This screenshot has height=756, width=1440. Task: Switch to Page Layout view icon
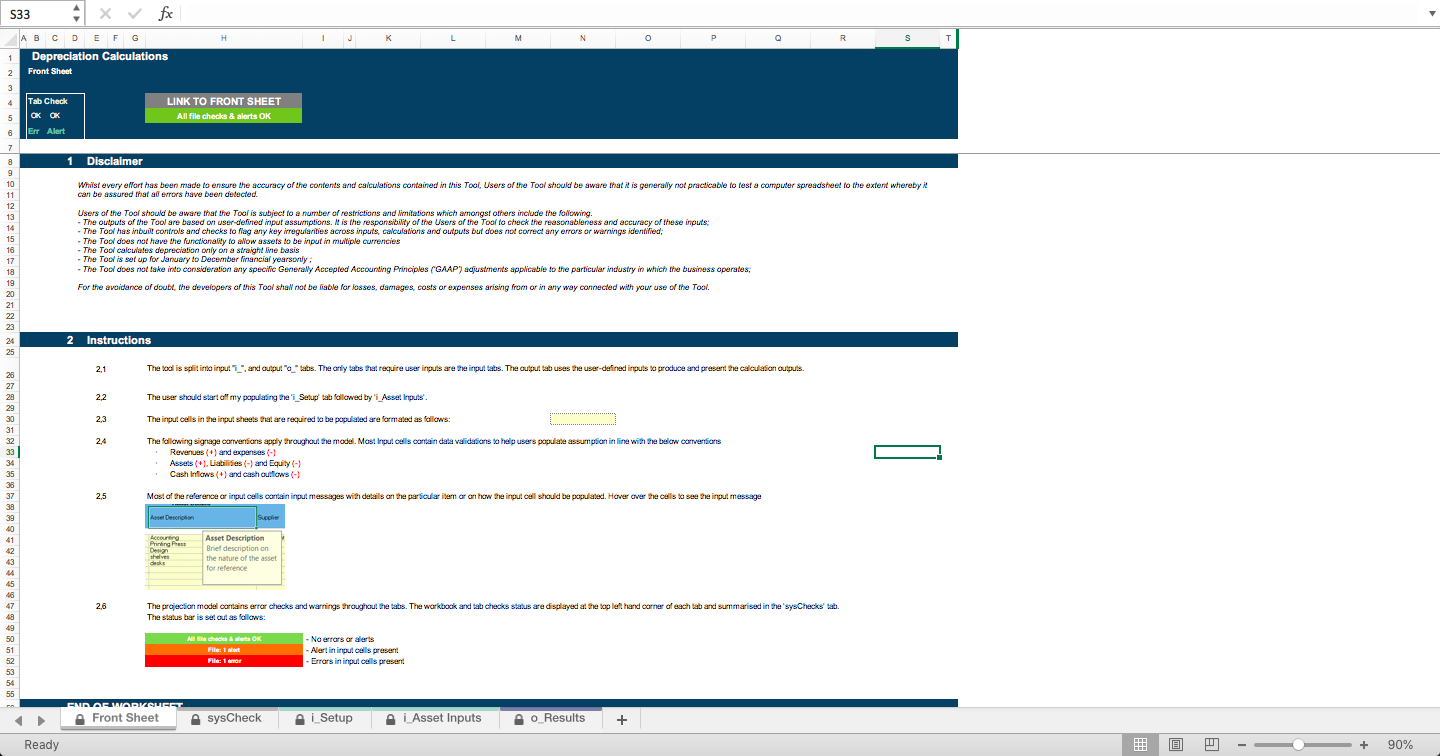[x=1175, y=745]
